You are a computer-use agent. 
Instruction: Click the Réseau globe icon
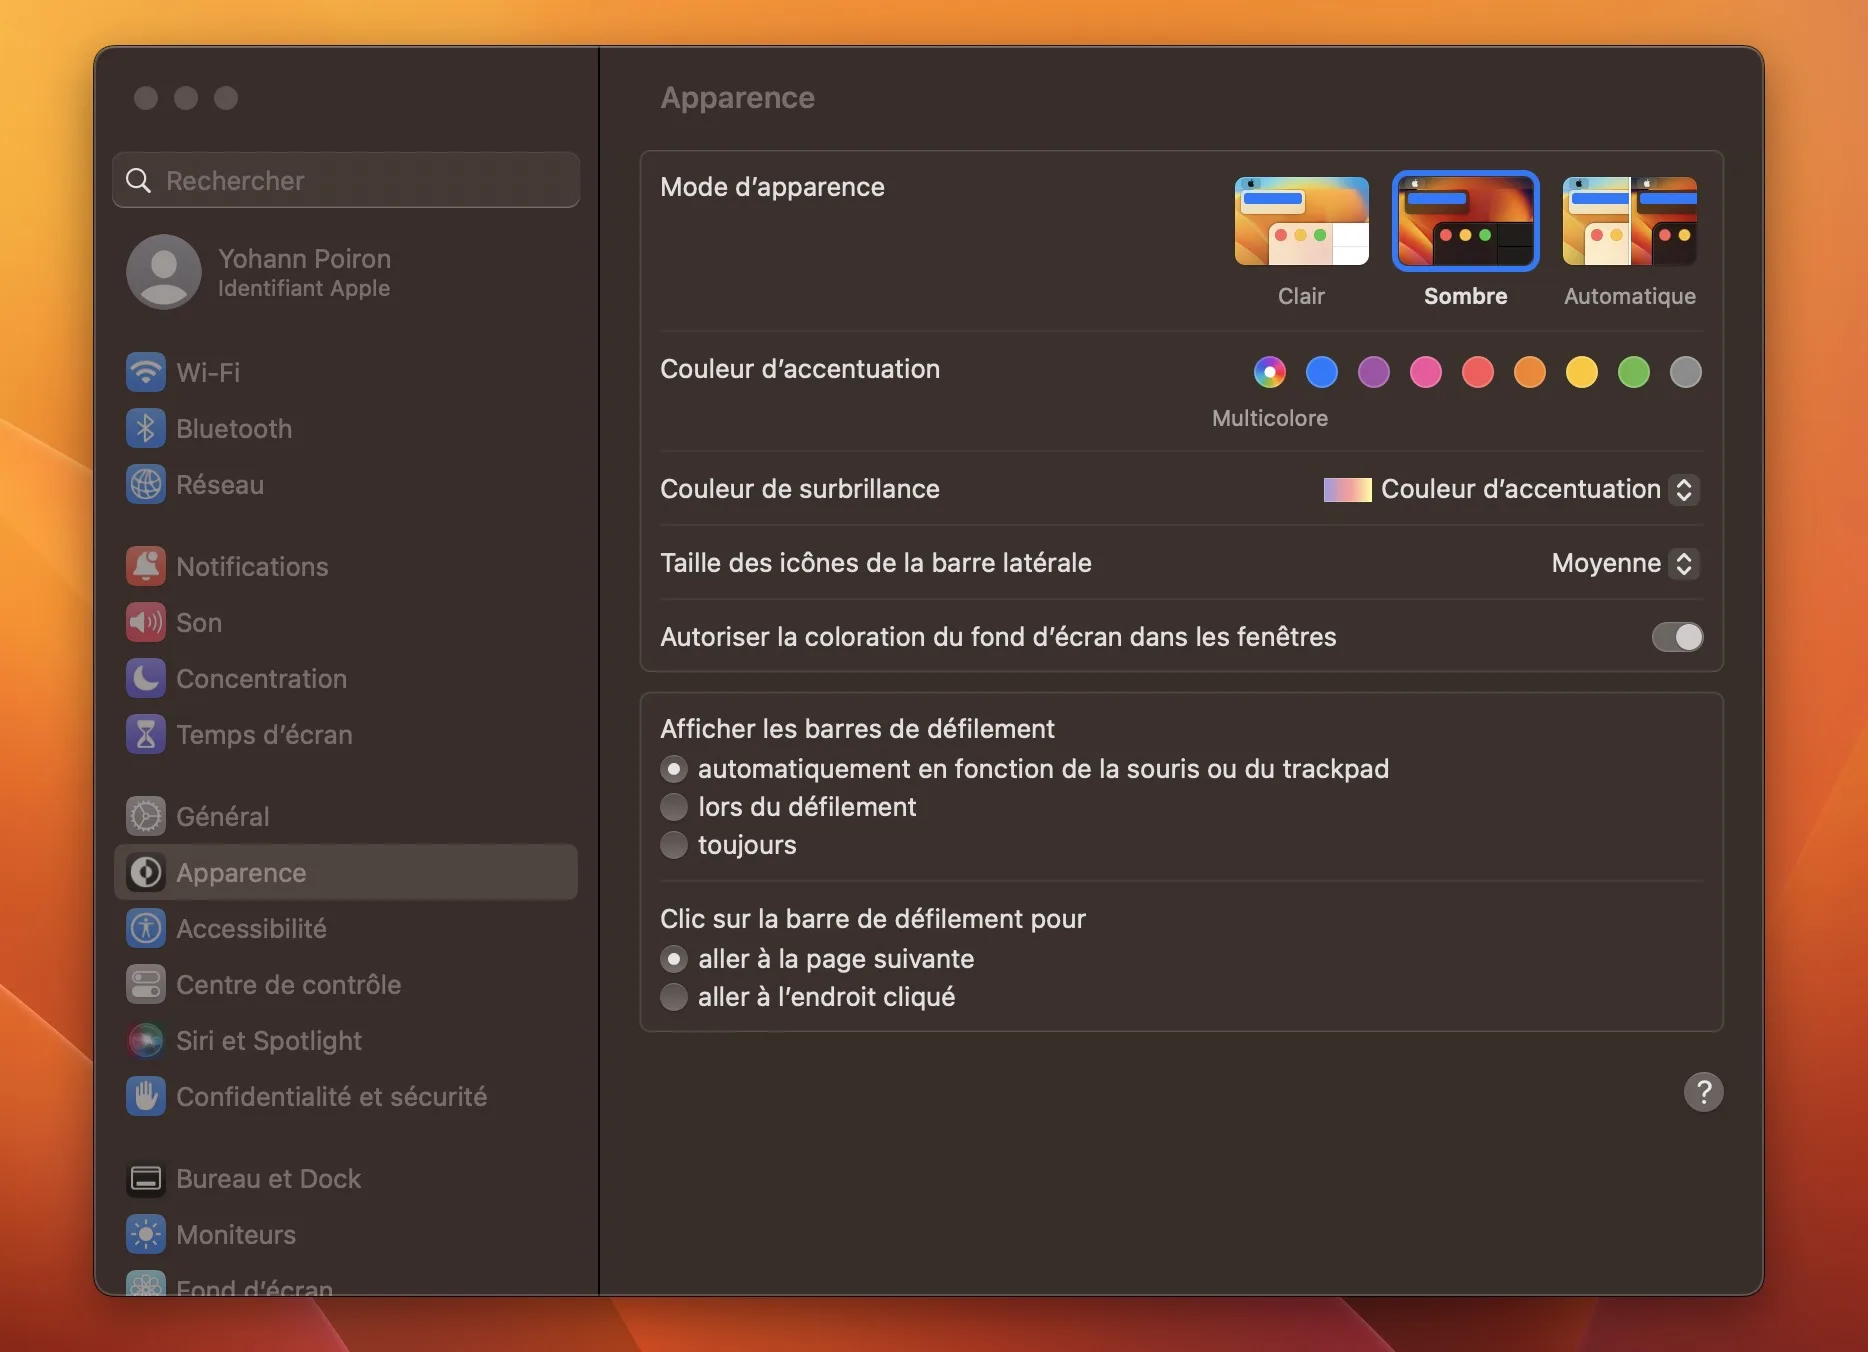tap(146, 484)
